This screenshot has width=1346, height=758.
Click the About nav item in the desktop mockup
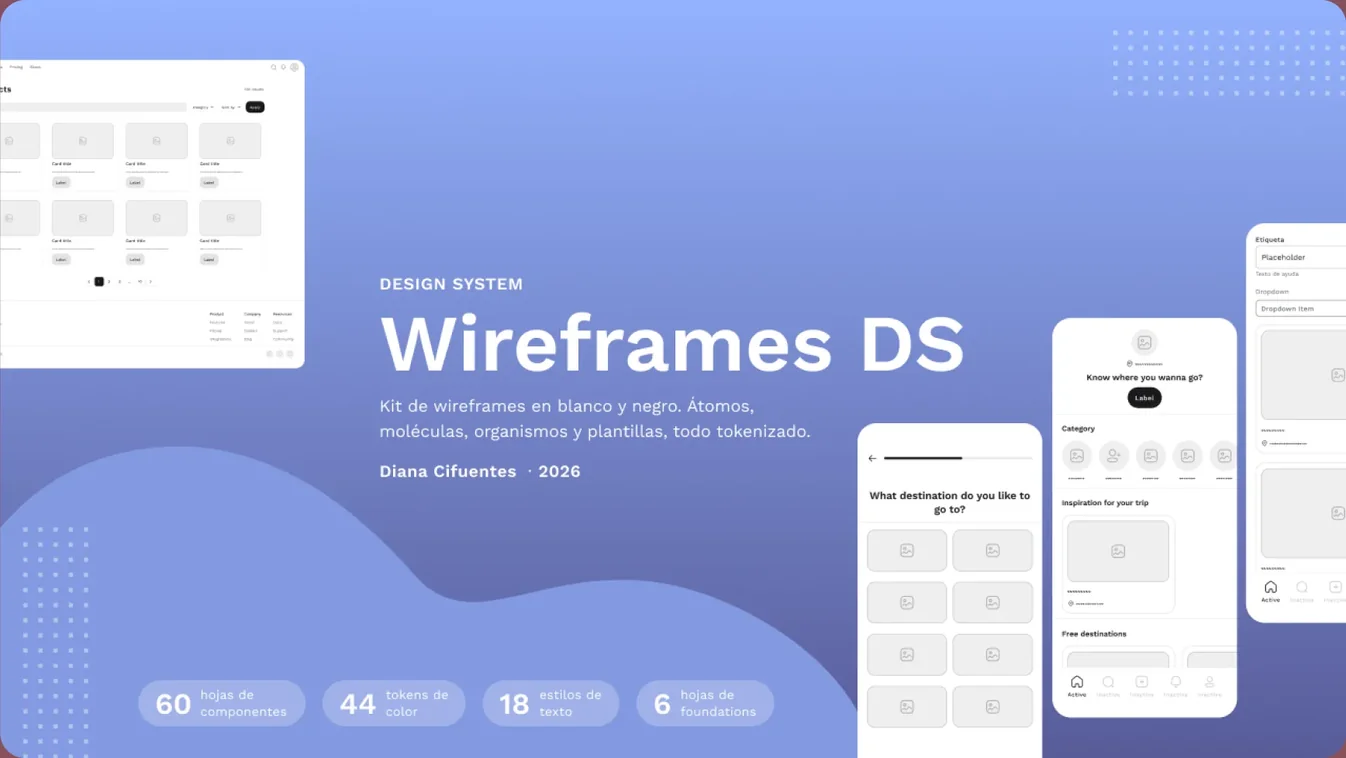tap(35, 67)
